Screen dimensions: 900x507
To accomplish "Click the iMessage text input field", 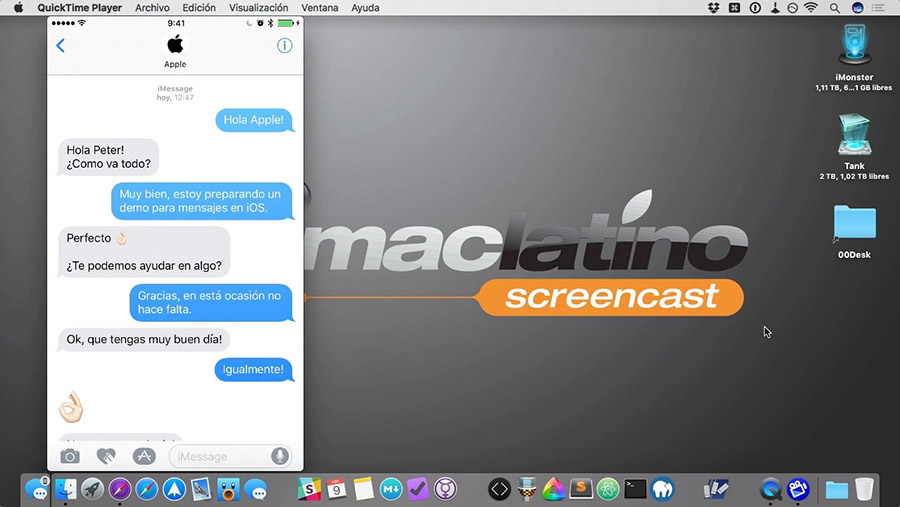I will point(230,456).
